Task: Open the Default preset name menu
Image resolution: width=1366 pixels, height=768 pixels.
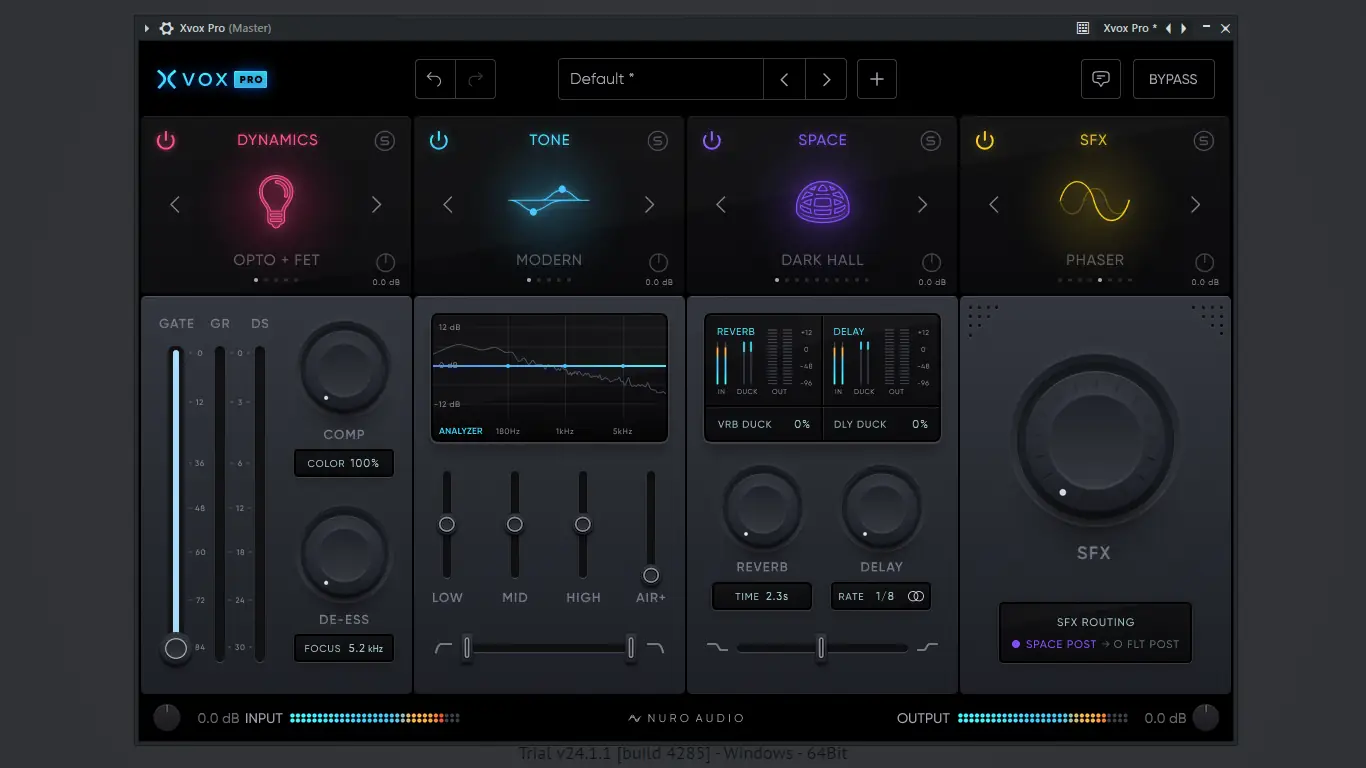Action: (x=661, y=79)
